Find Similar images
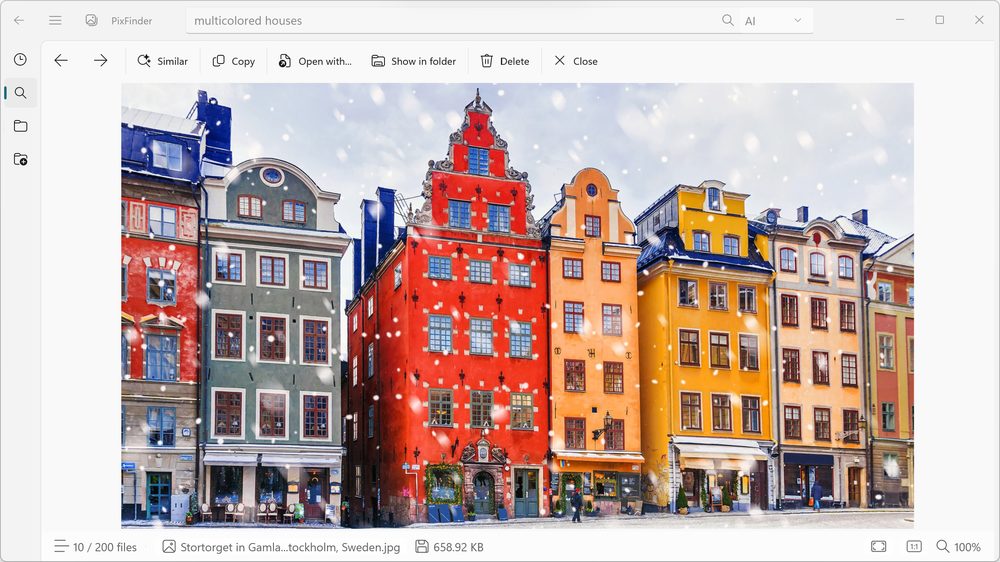Viewport: 1000px width, 562px height. (x=163, y=61)
